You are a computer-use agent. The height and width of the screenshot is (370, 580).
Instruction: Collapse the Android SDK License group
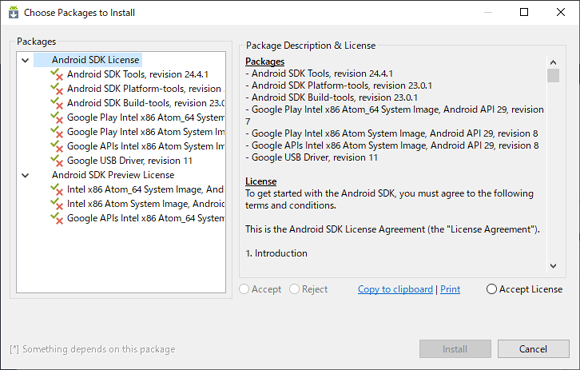click(x=25, y=60)
